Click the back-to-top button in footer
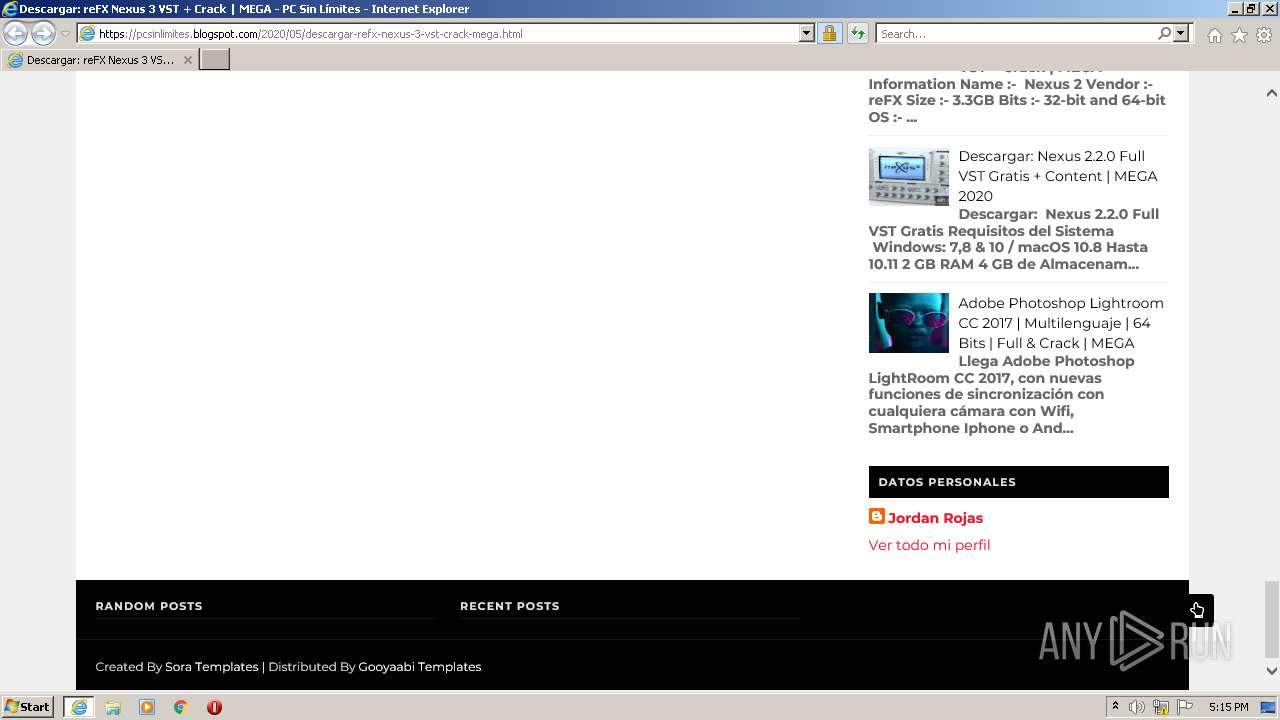1280x720 pixels. click(x=1197, y=610)
